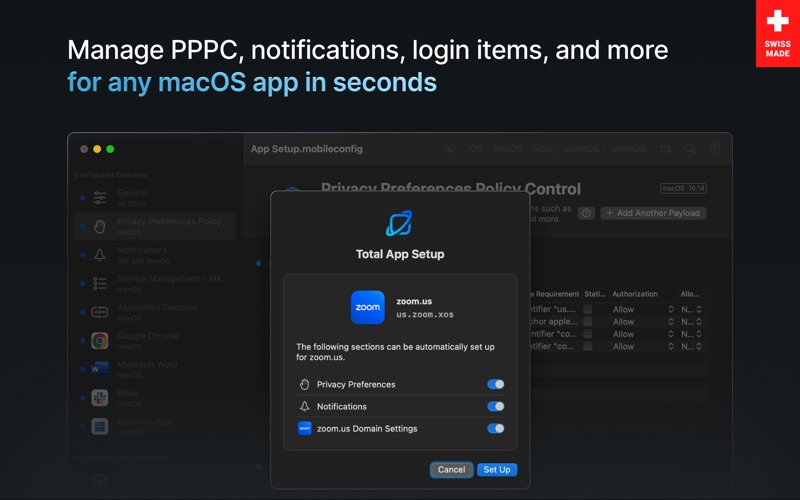Select the Slack icon in sidebar
Screen dimensions: 800x500
[x=99, y=397]
